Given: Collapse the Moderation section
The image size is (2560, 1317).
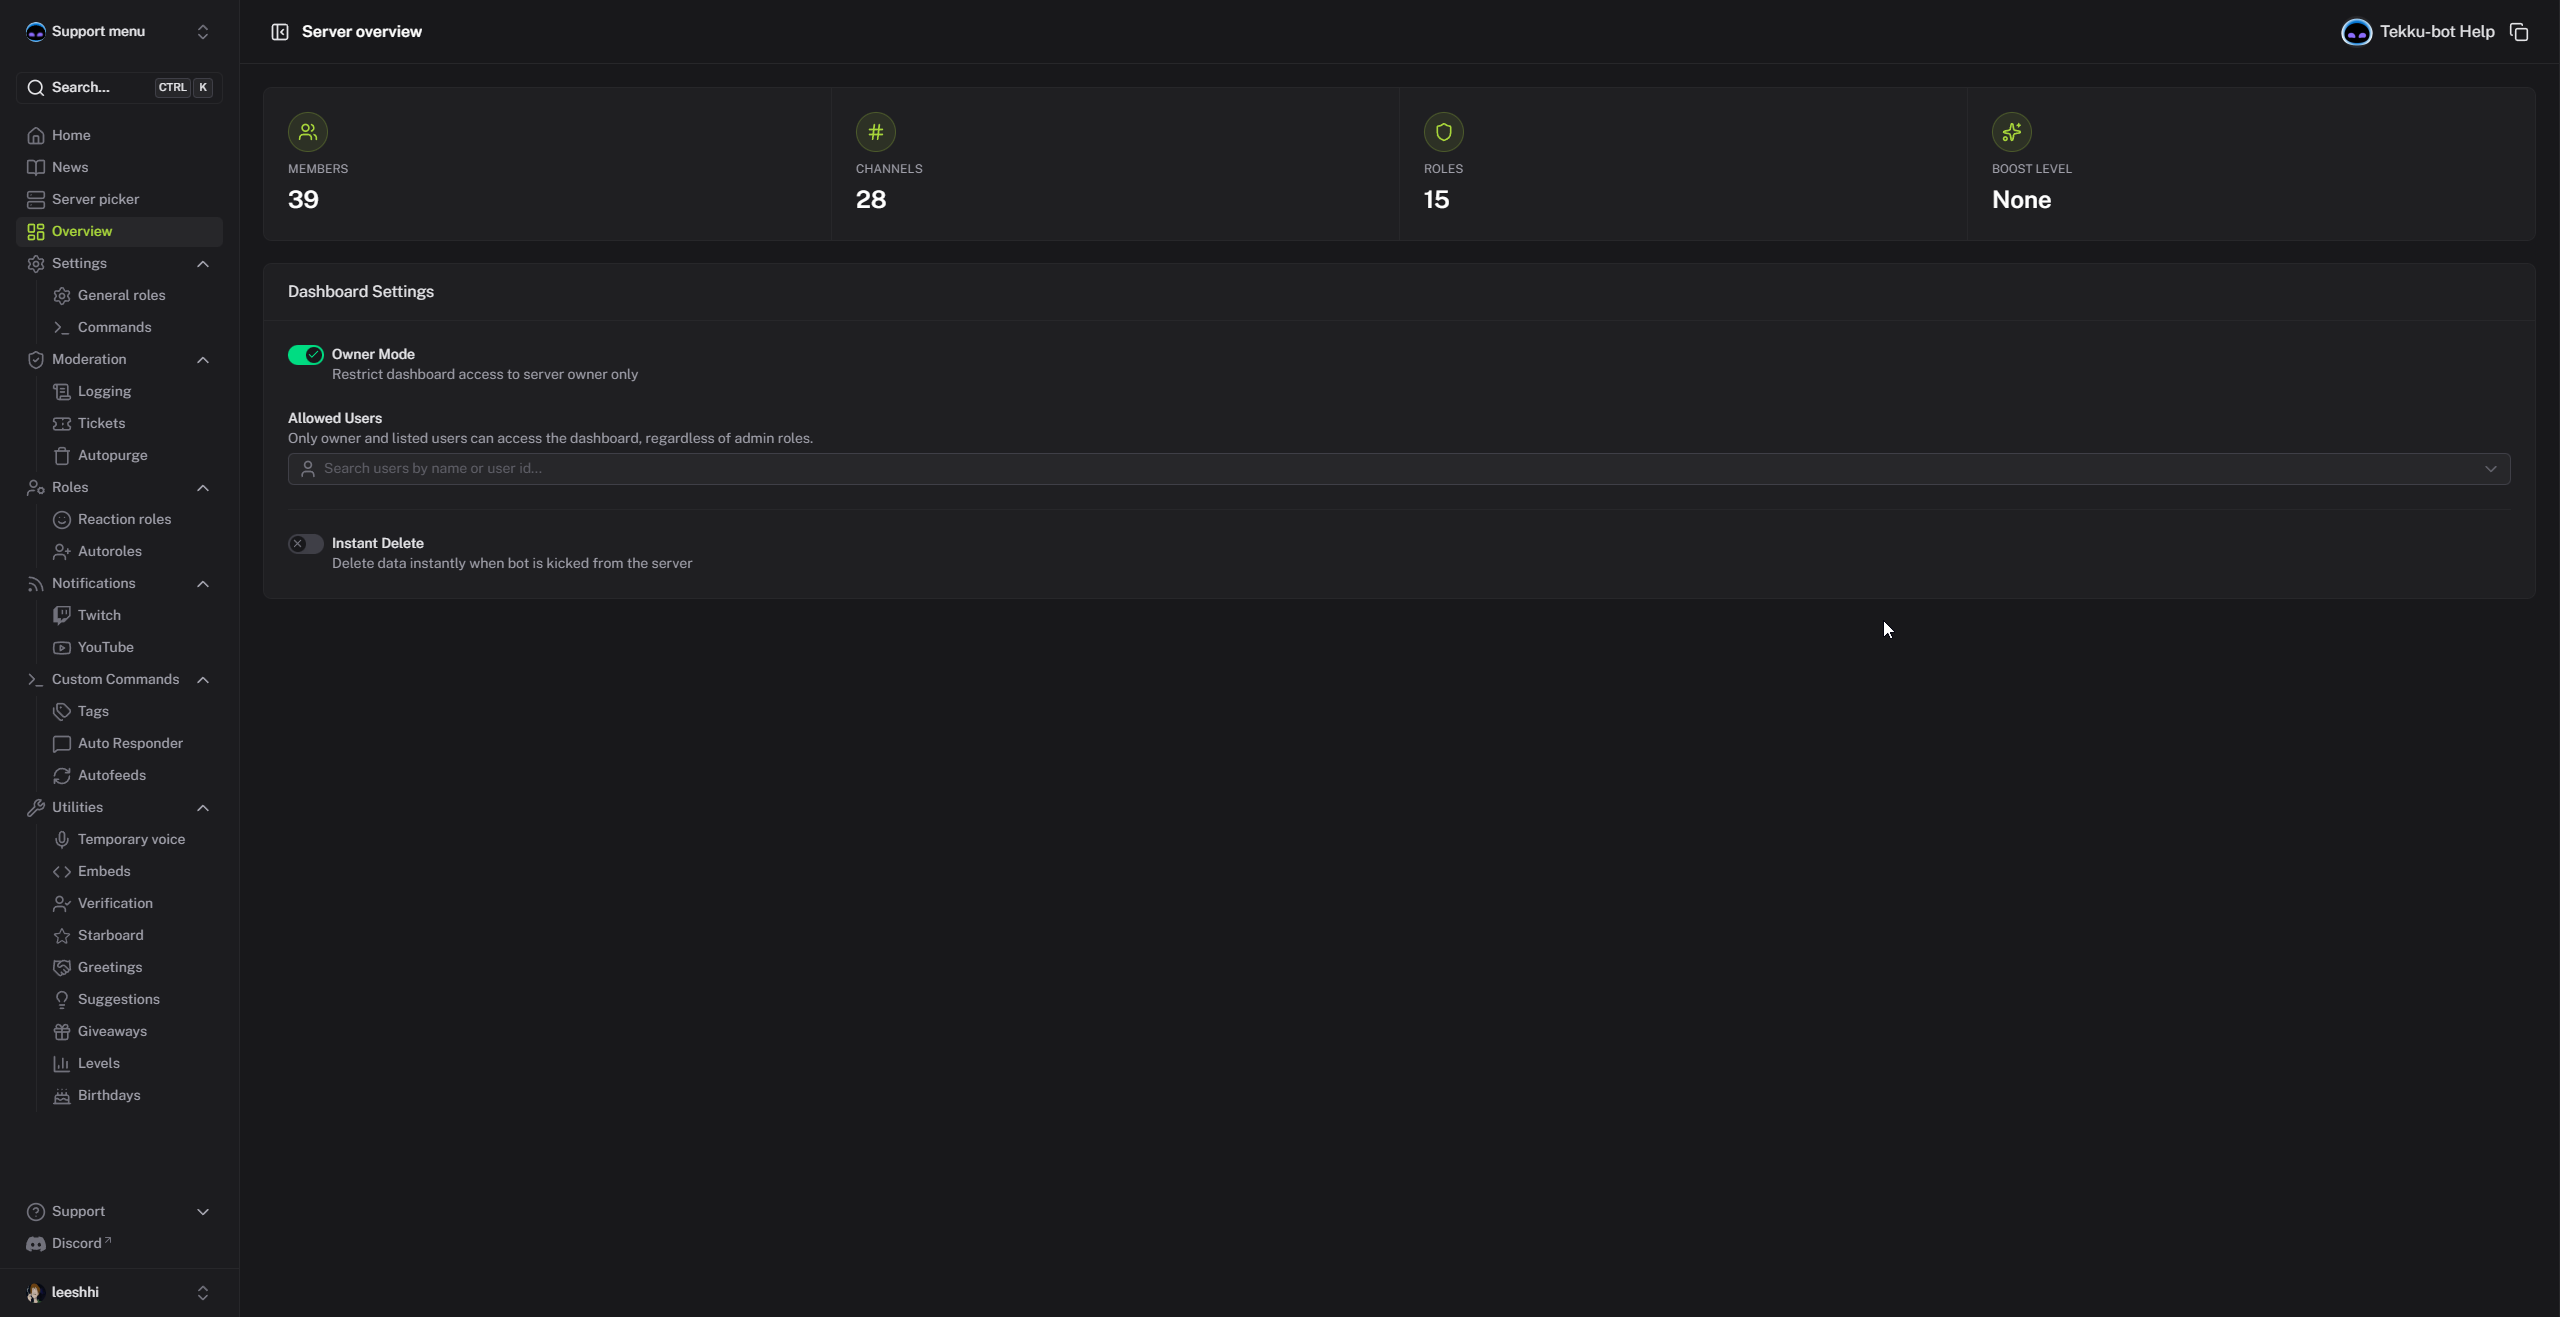Looking at the screenshot, I should tap(203, 359).
